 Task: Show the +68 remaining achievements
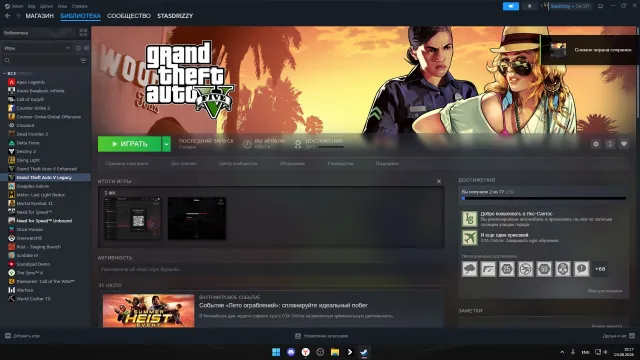click(600, 269)
